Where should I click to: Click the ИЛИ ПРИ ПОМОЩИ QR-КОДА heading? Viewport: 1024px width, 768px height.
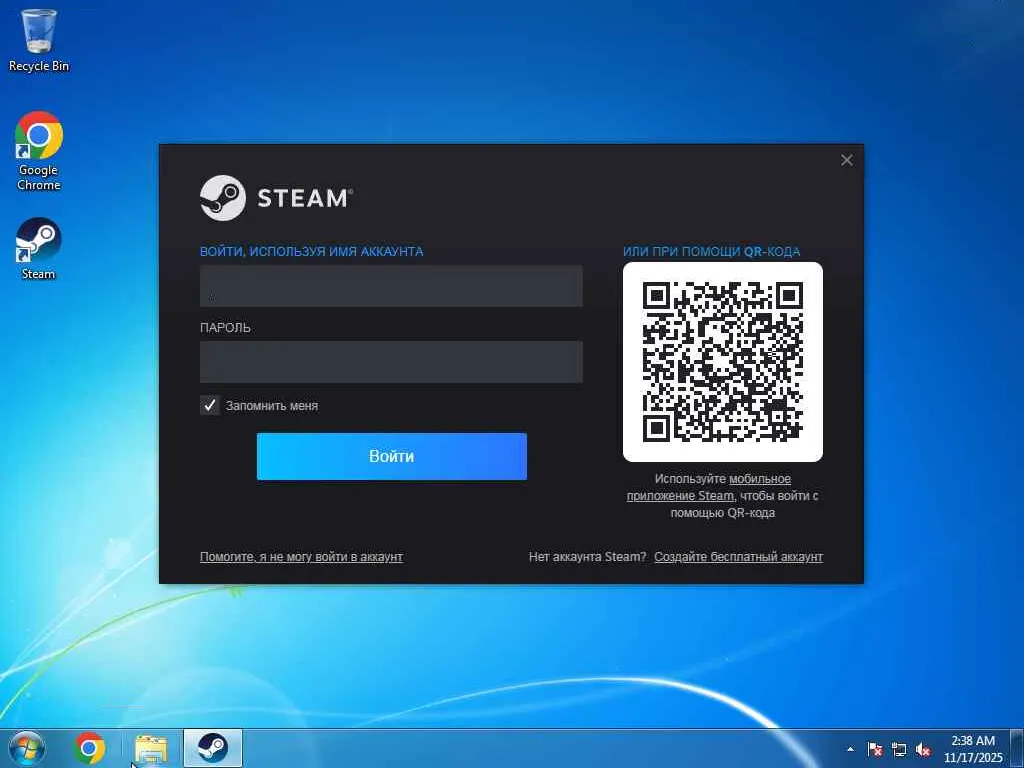pos(711,251)
